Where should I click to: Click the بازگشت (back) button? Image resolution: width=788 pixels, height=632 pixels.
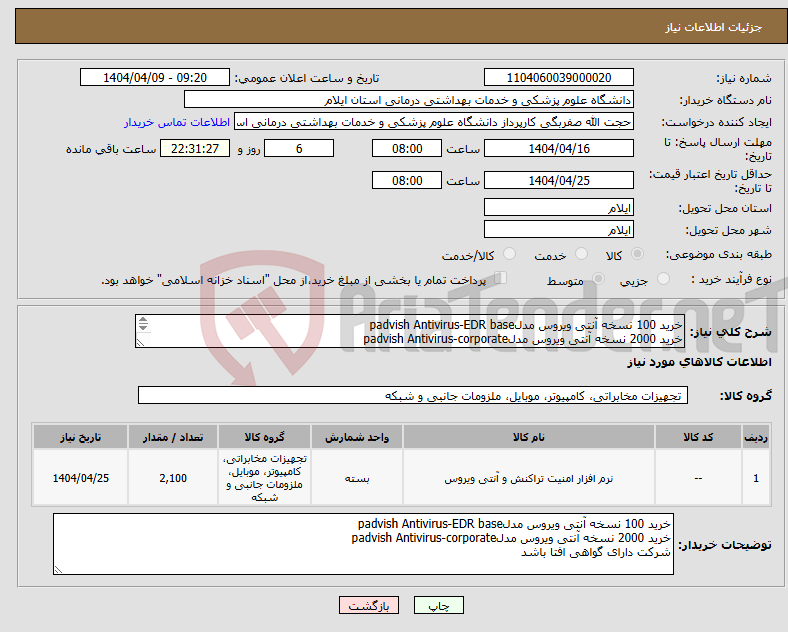point(369,605)
